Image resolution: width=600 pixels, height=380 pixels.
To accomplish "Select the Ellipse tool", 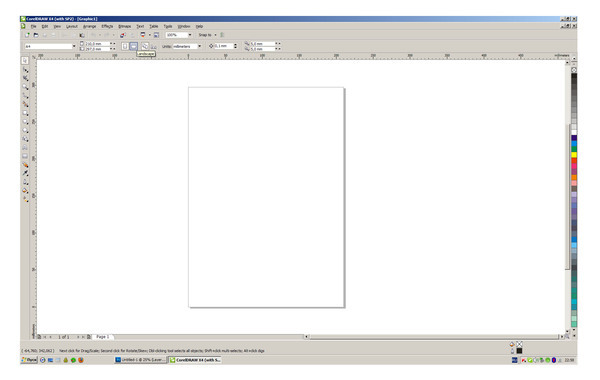I will coord(25,122).
